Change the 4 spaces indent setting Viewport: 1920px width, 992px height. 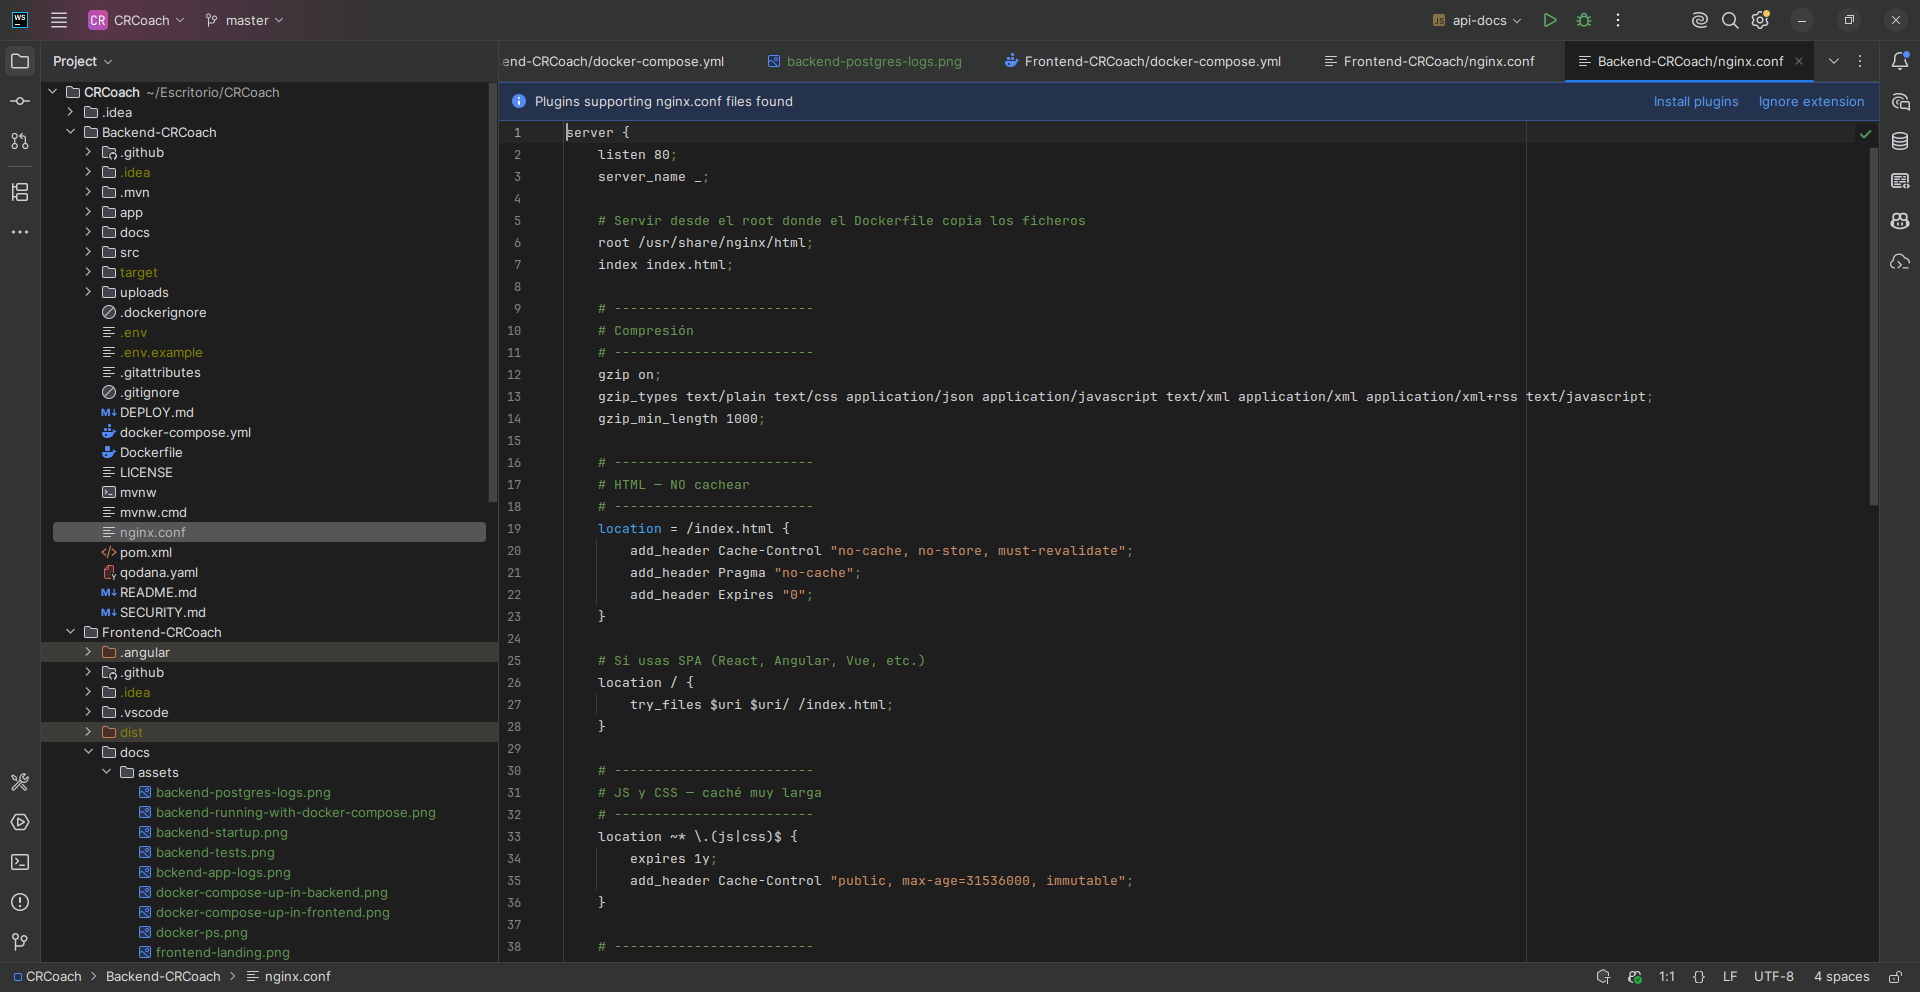coord(1842,977)
